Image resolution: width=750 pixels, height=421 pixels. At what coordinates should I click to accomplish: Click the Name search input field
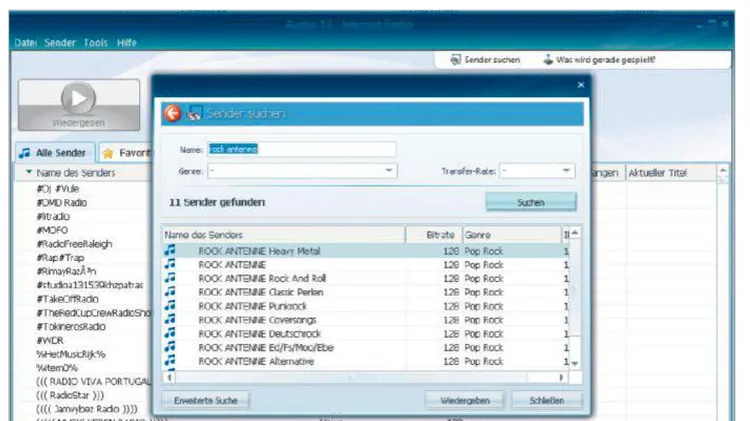(302, 149)
